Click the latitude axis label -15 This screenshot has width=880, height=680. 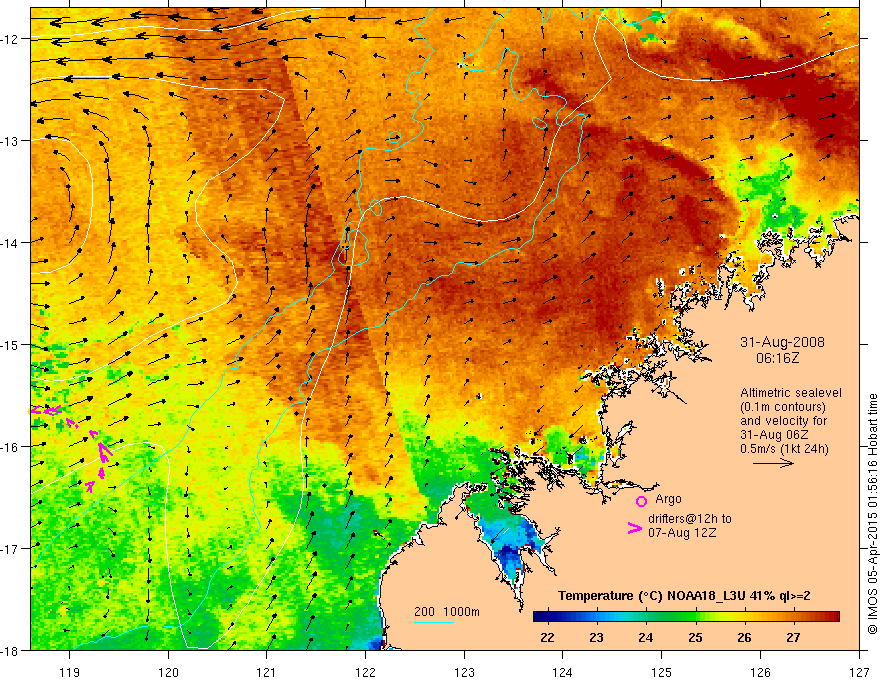click(x=11, y=344)
